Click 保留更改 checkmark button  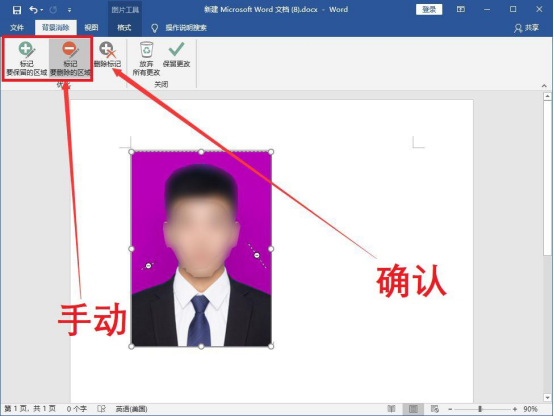(x=176, y=55)
